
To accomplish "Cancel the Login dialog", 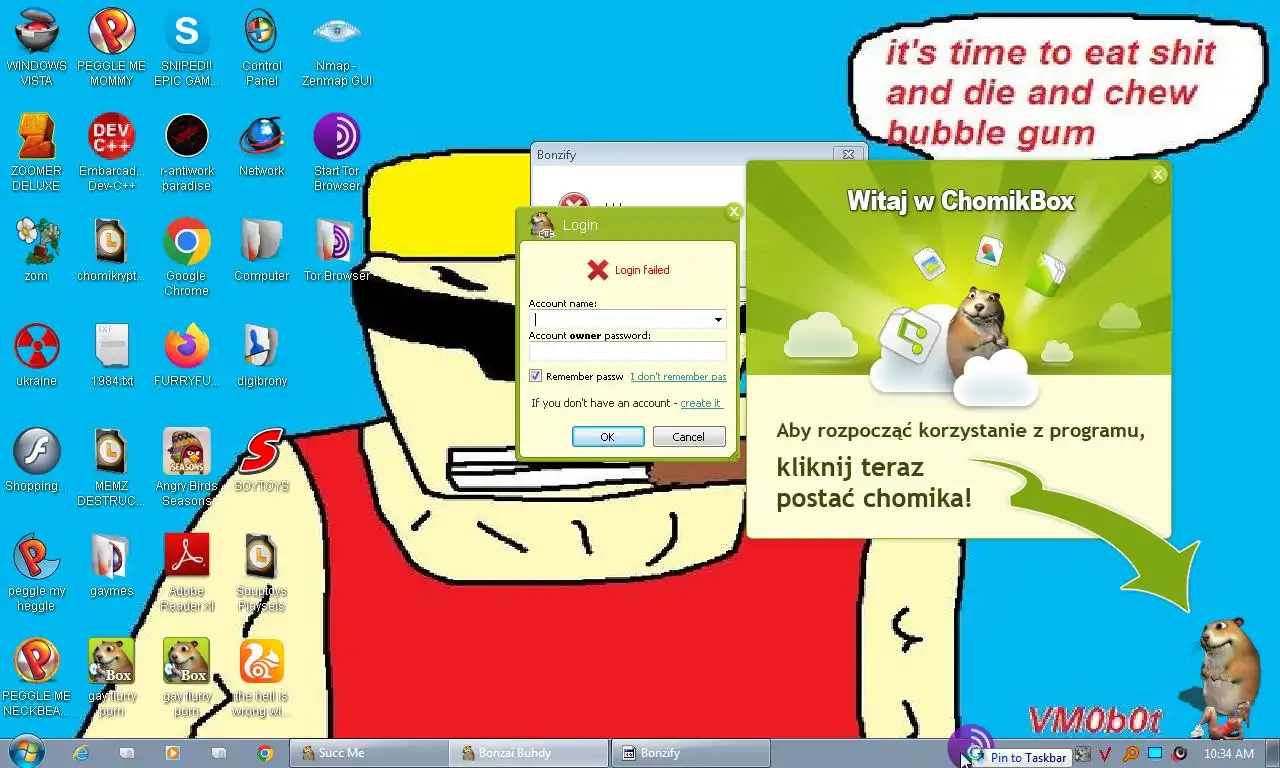I will [x=689, y=437].
